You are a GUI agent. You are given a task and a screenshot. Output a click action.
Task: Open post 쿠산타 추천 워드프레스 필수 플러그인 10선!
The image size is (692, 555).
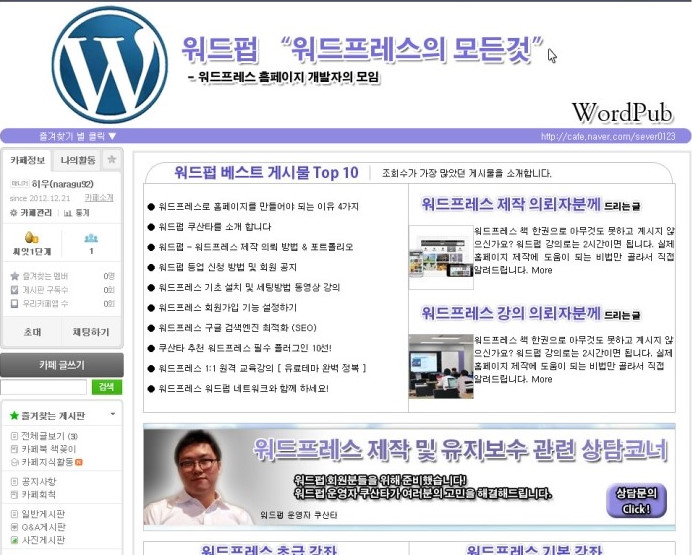click(245, 348)
